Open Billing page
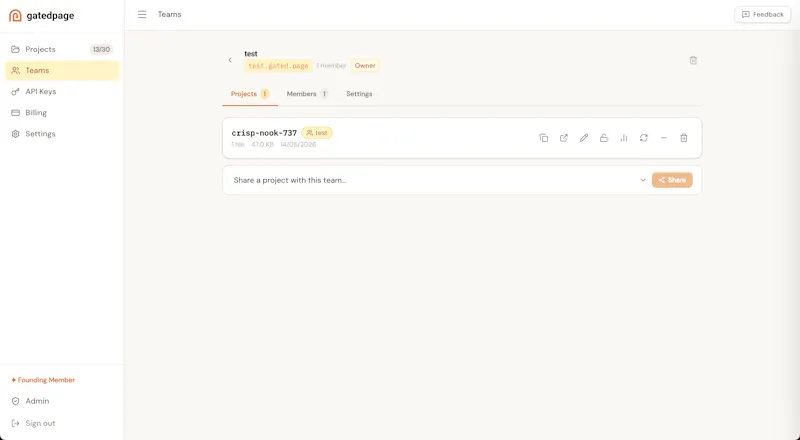This screenshot has width=800, height=440. coord(62,113)
